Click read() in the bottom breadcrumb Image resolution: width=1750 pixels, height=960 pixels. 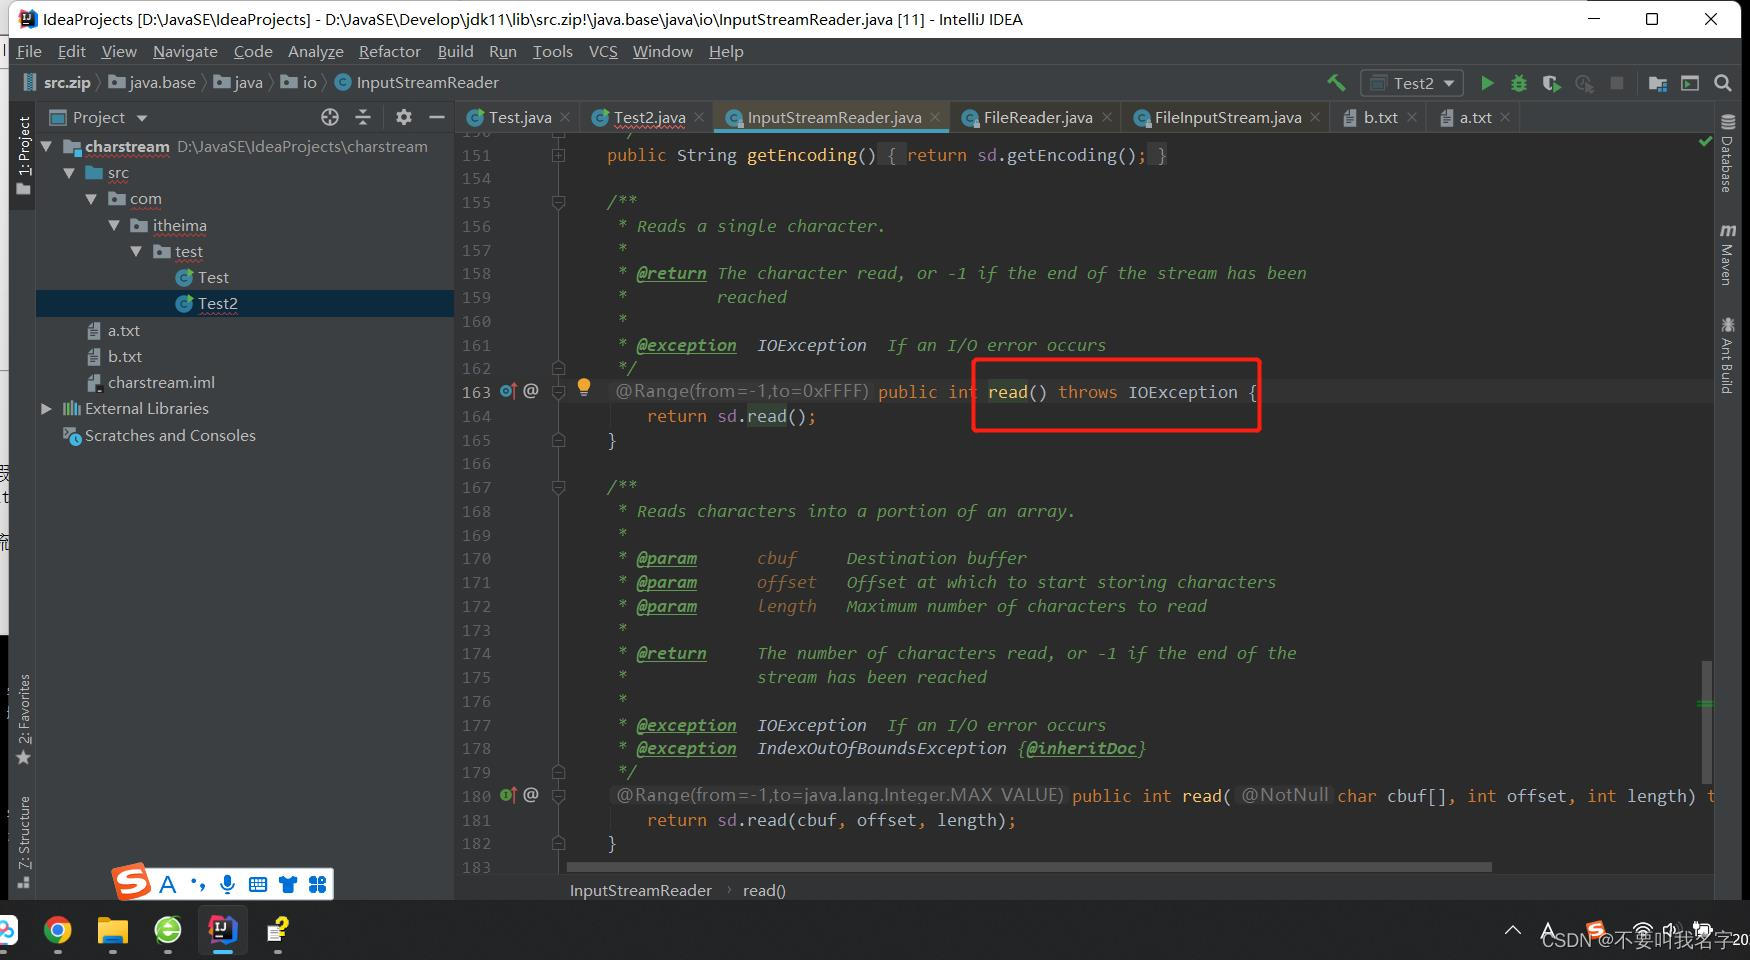point(764,890)
